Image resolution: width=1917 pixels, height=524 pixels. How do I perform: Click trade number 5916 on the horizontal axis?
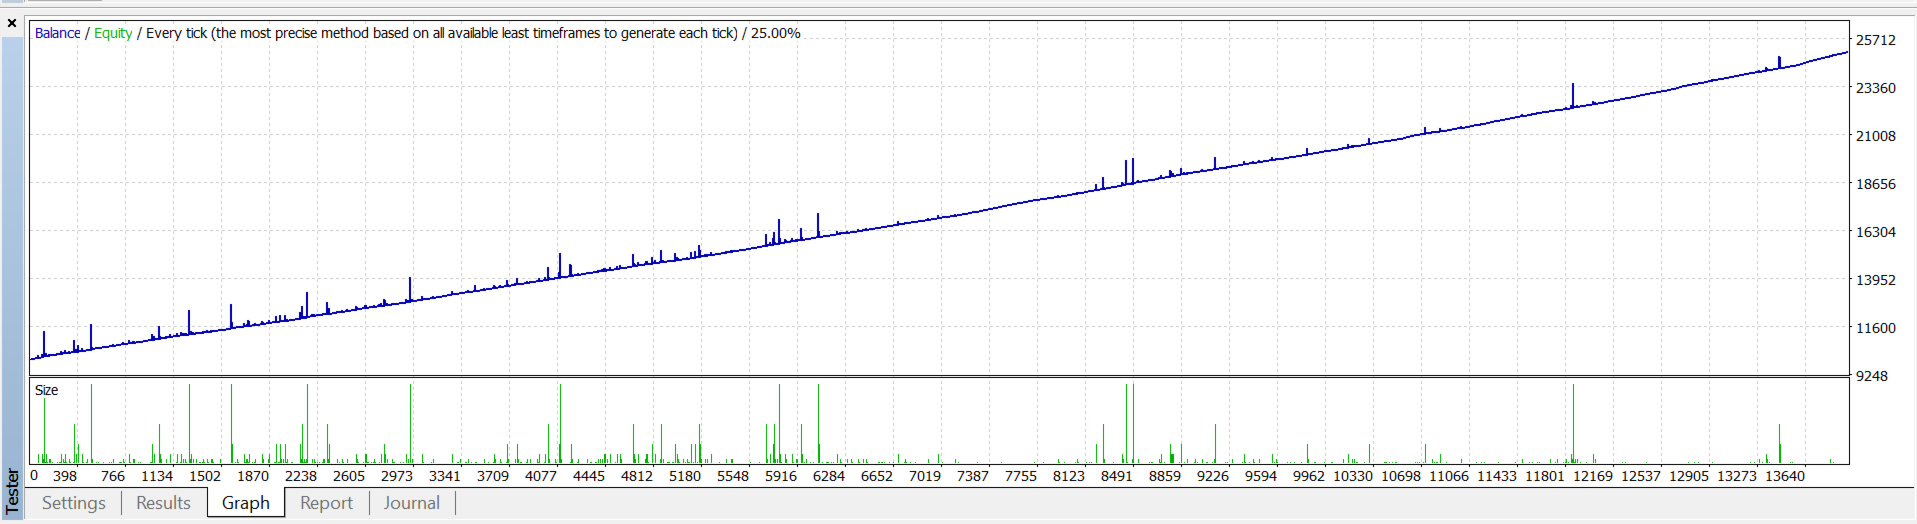(x=781, y=476)
